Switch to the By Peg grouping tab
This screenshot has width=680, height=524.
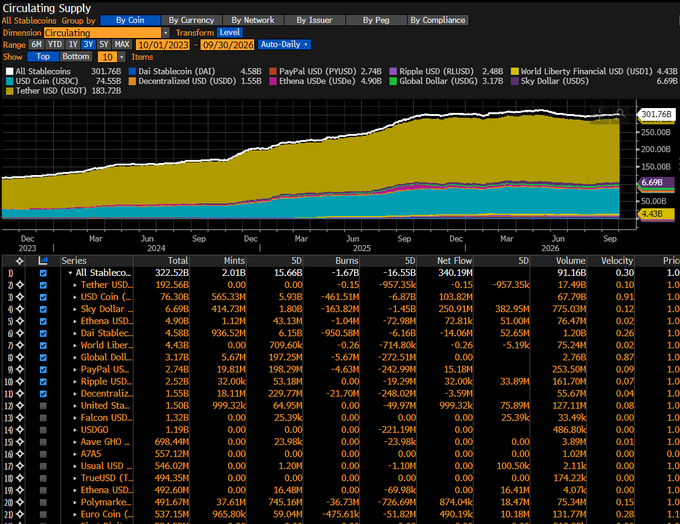pyautogui.click(x=376, y=20)
